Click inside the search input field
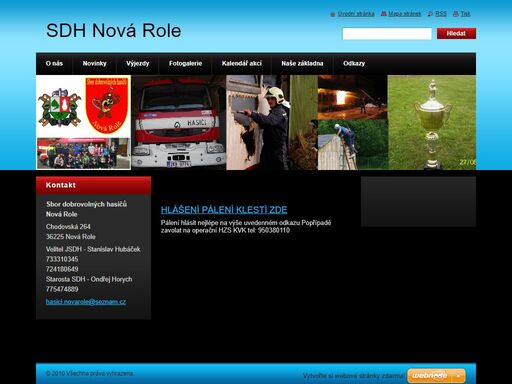512x384 pixels. tap(387, 34)
